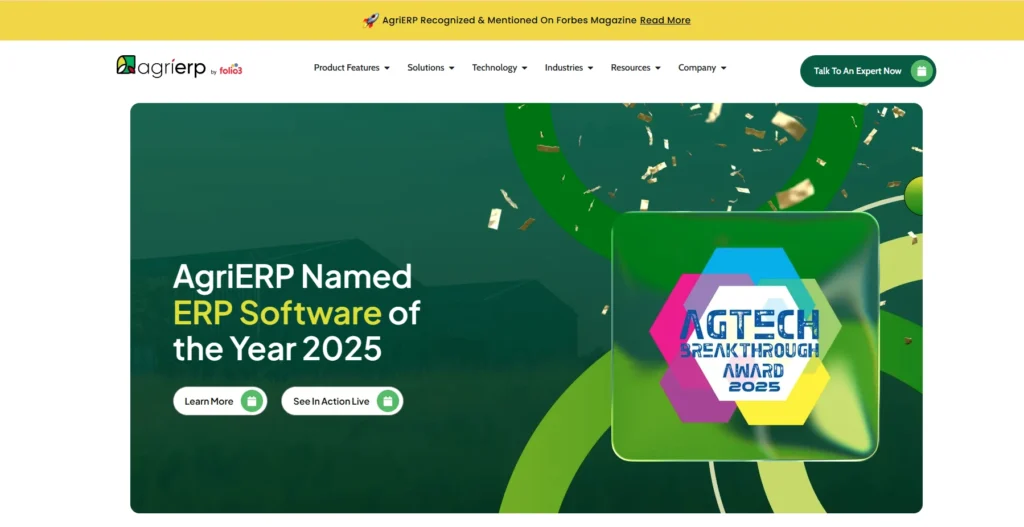Follow the Read More link about Forbes

[x=665, y=20]
